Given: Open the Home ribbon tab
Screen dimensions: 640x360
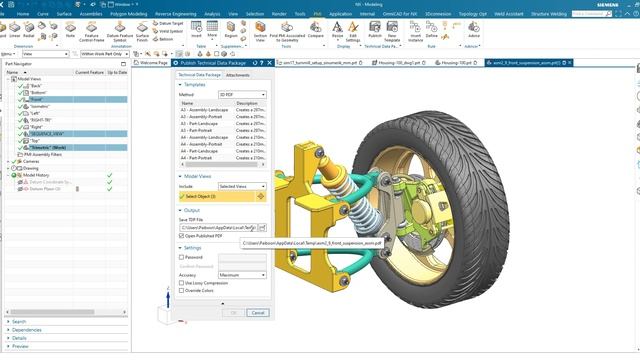Looking at the screenshot, I should (x=23, y=14).
